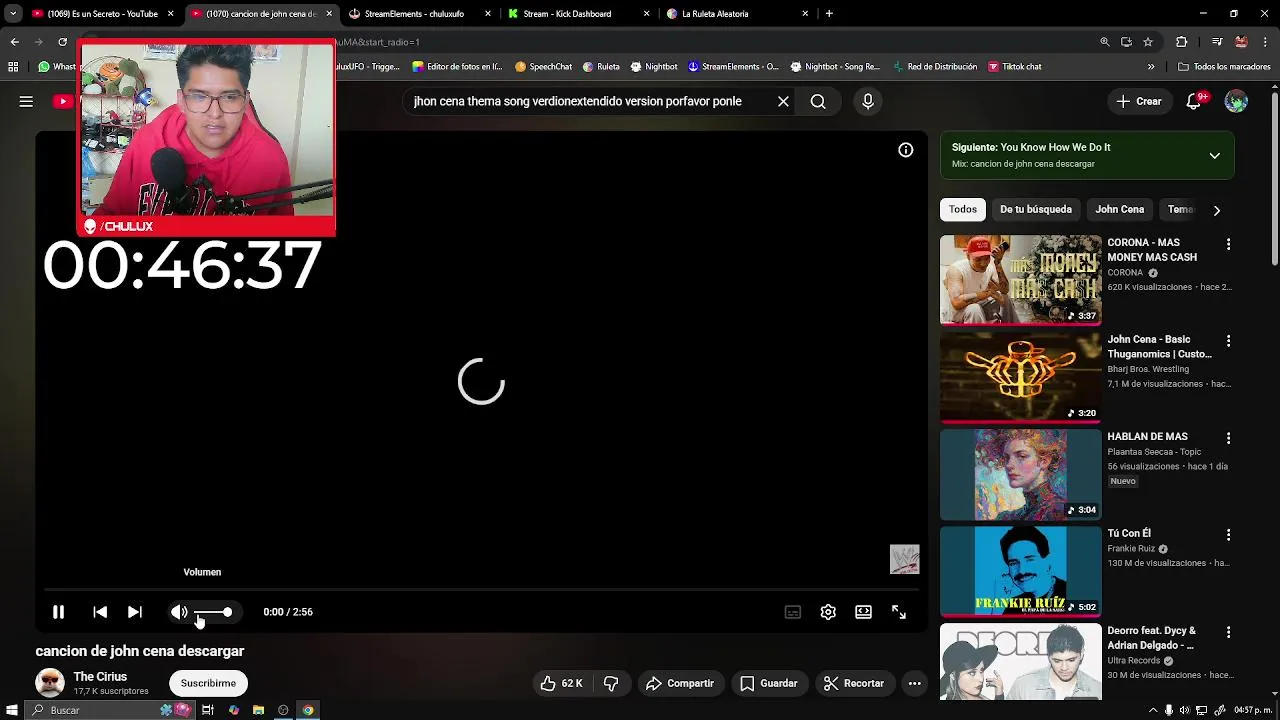
Task: Open The Cirius channel avatar
Action: (50, 683)
